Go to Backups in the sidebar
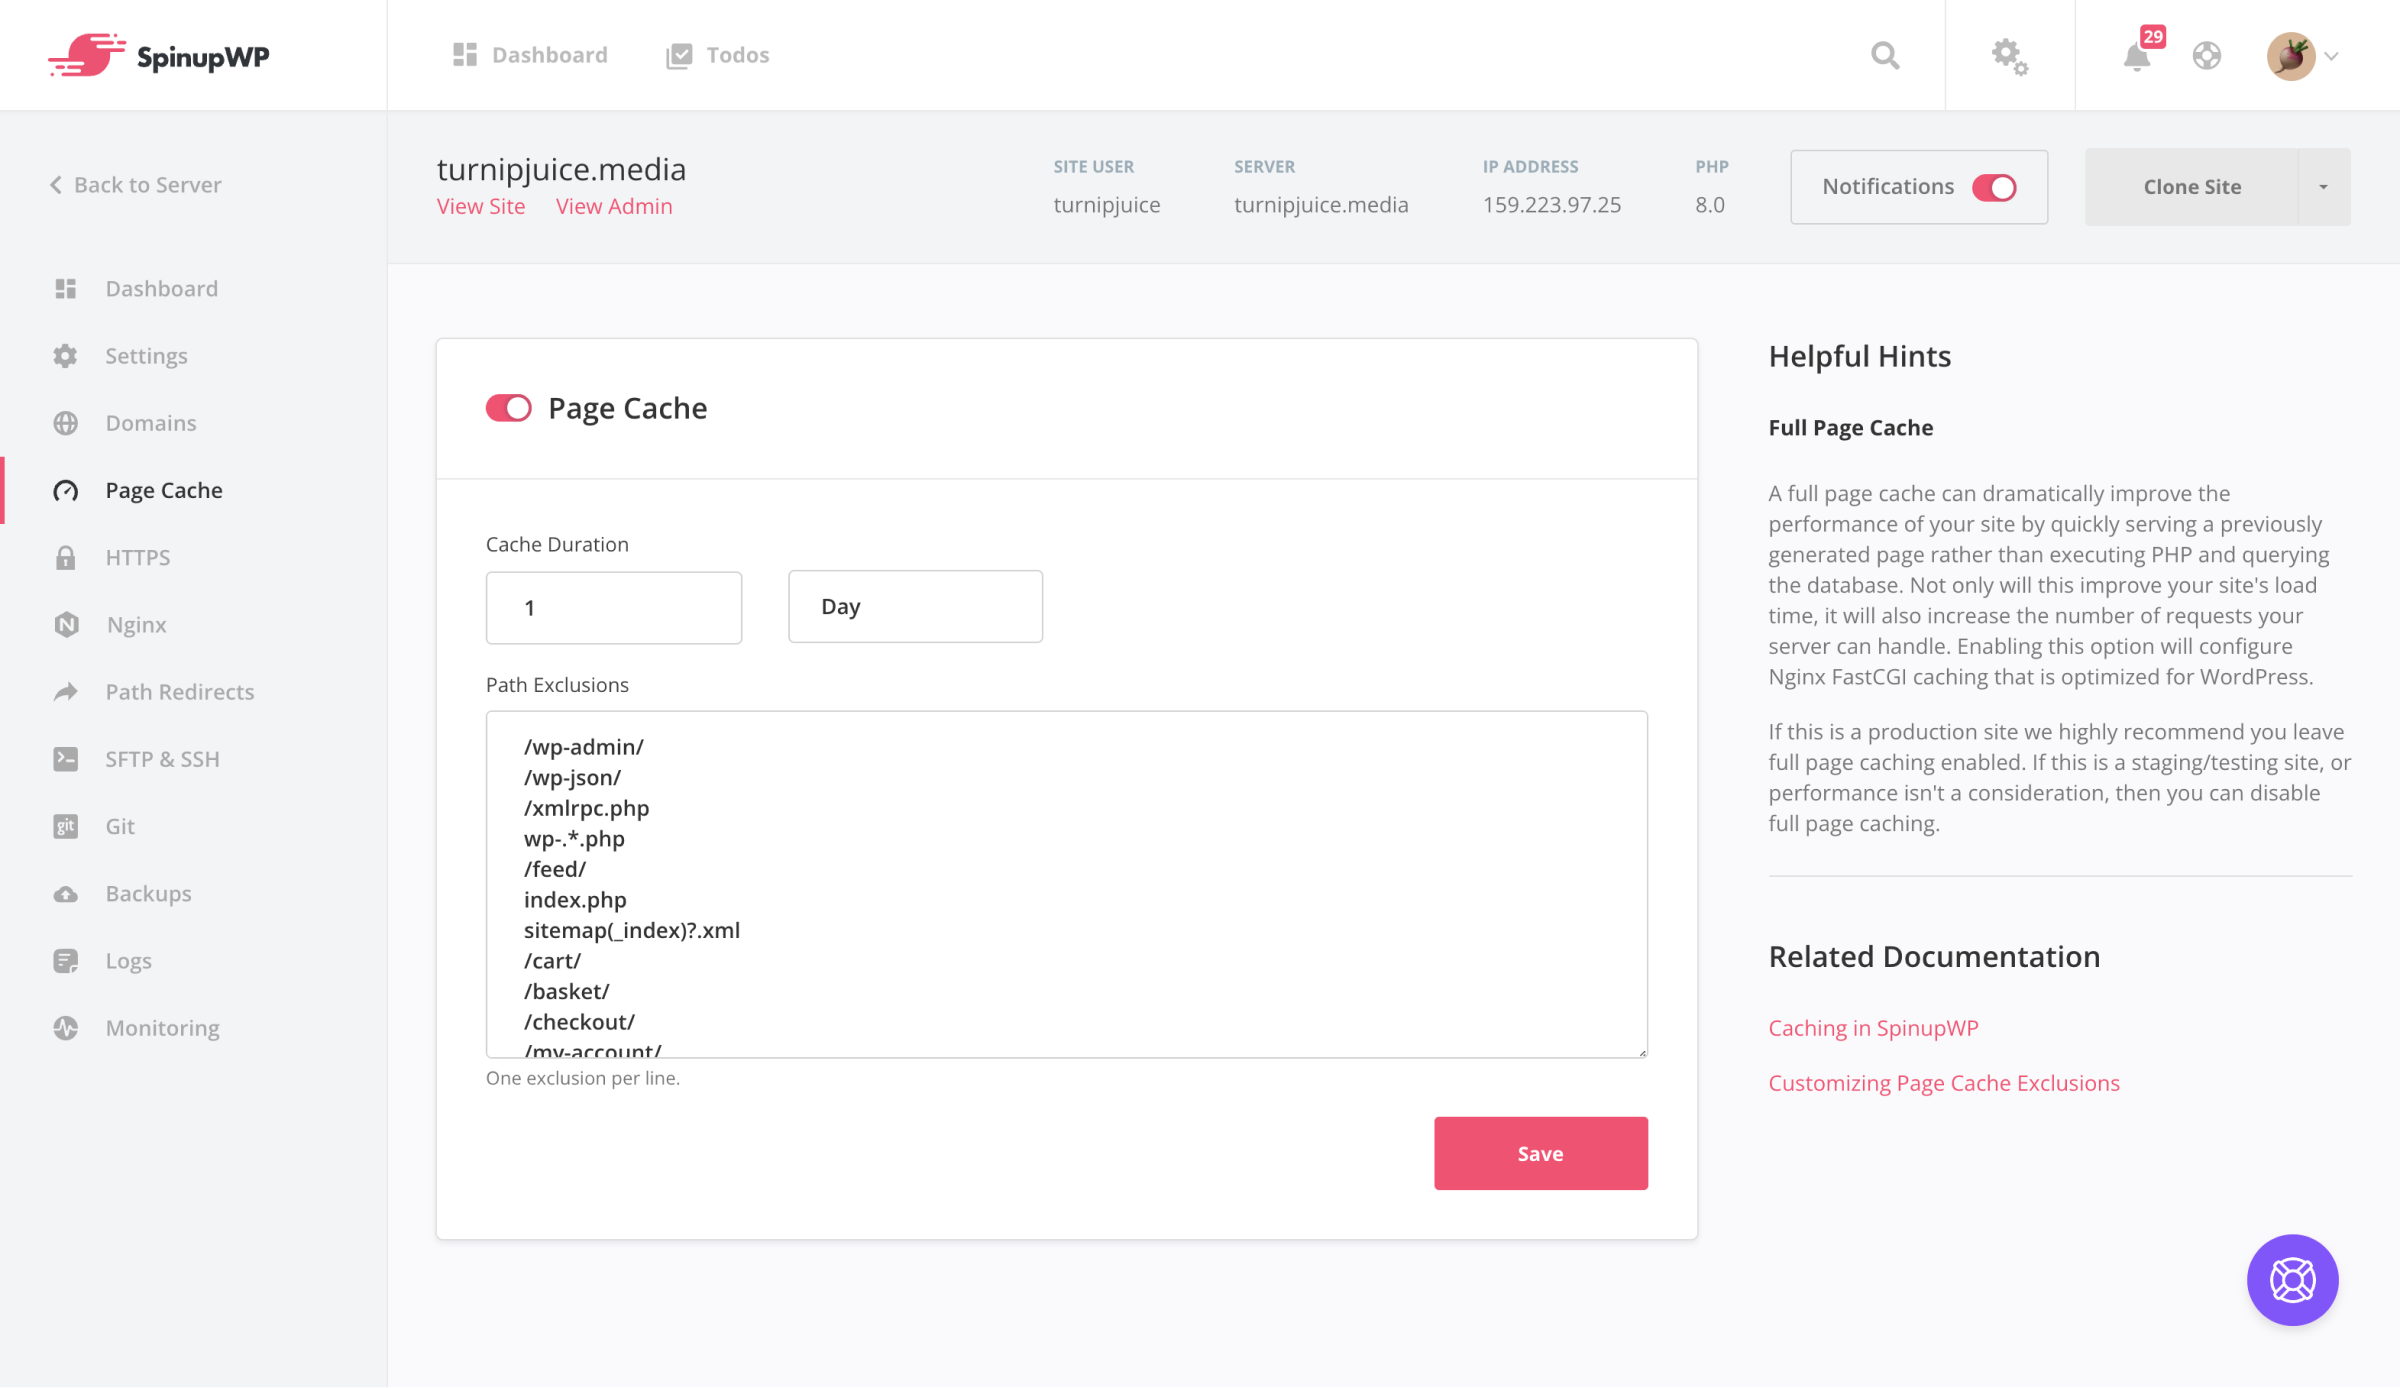The height and width of the screenshot is (1388, 2400). tap(148, 893)
